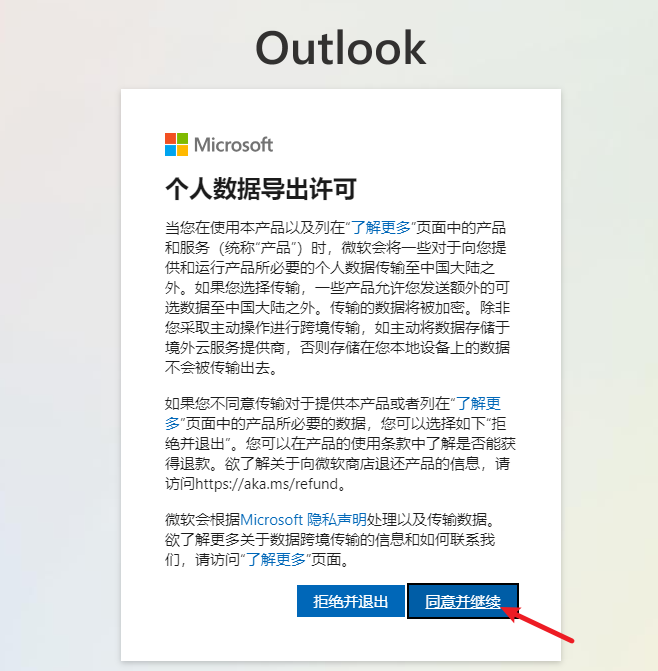Click the 个人数据导出许可 heading
Image resolution: width=658 pixels, height=671 pixels.
pos(261,189)
